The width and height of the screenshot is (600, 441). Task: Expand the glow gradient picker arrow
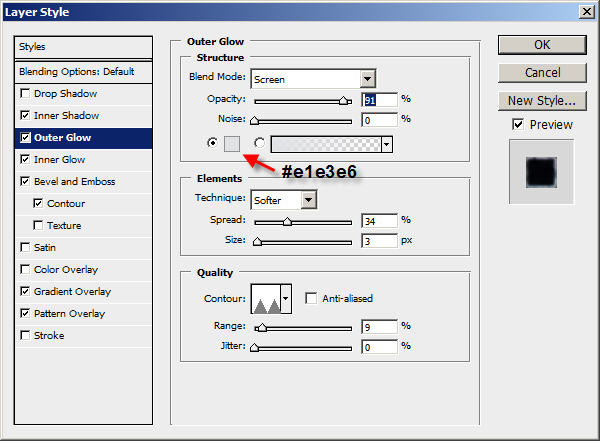386,145
